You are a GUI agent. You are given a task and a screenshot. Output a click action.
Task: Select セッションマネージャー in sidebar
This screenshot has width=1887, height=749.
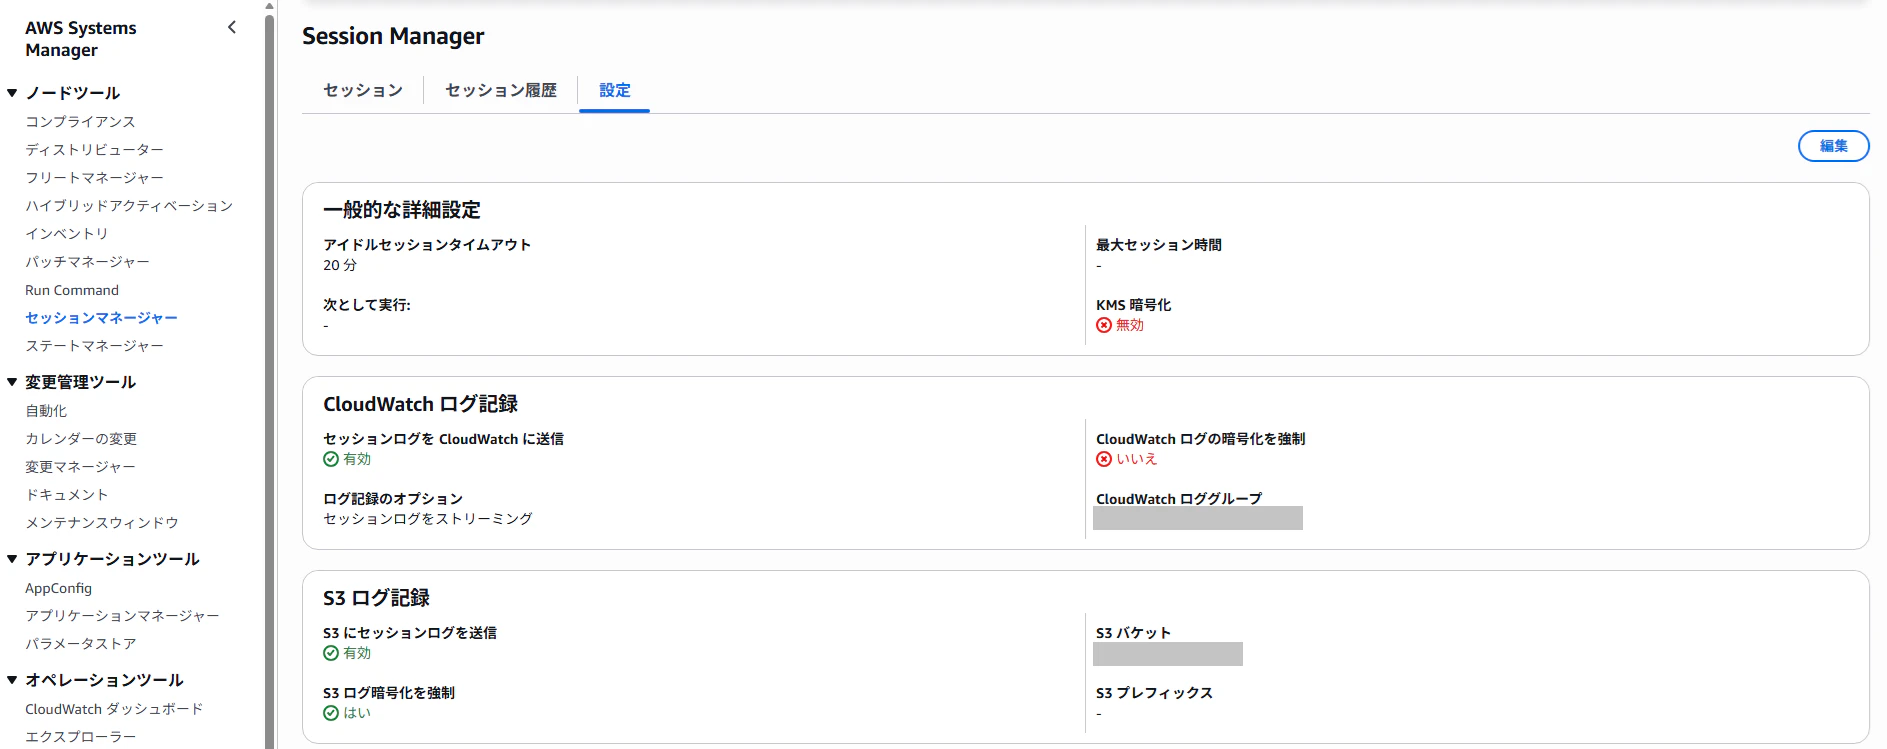(101, 317)
